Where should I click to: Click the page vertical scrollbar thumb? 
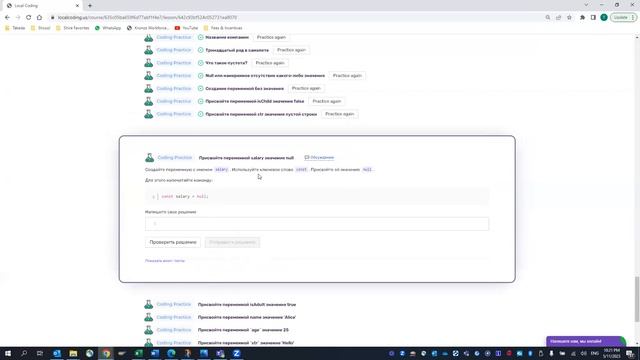point(637,299)
